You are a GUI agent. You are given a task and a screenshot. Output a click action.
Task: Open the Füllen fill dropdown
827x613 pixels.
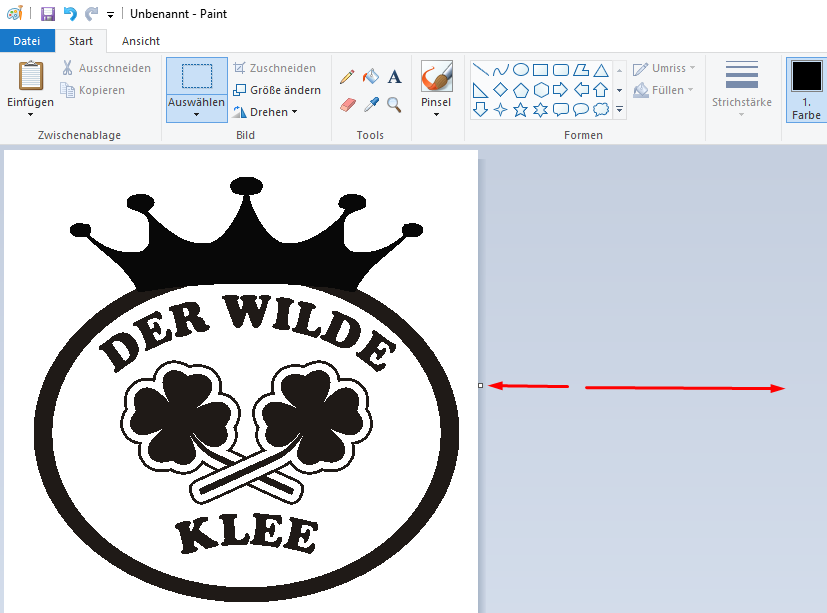(x=663, y=90)
